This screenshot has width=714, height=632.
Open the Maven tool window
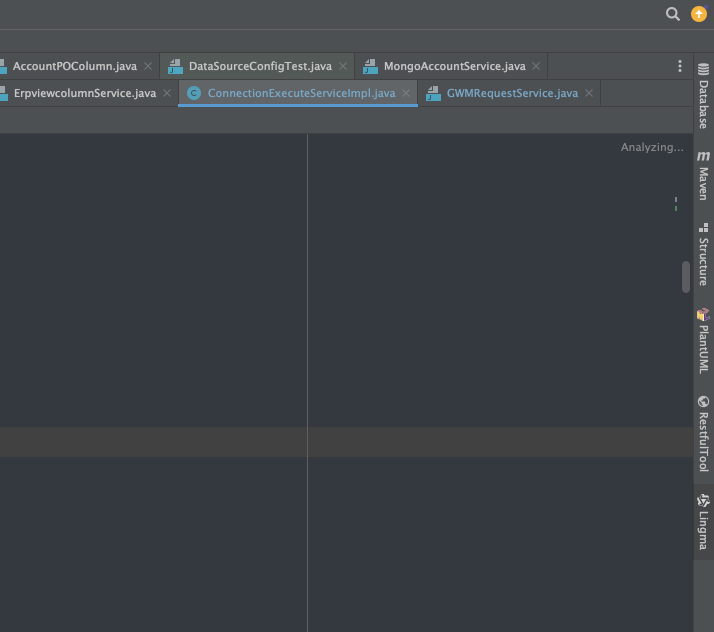(704, 175)
